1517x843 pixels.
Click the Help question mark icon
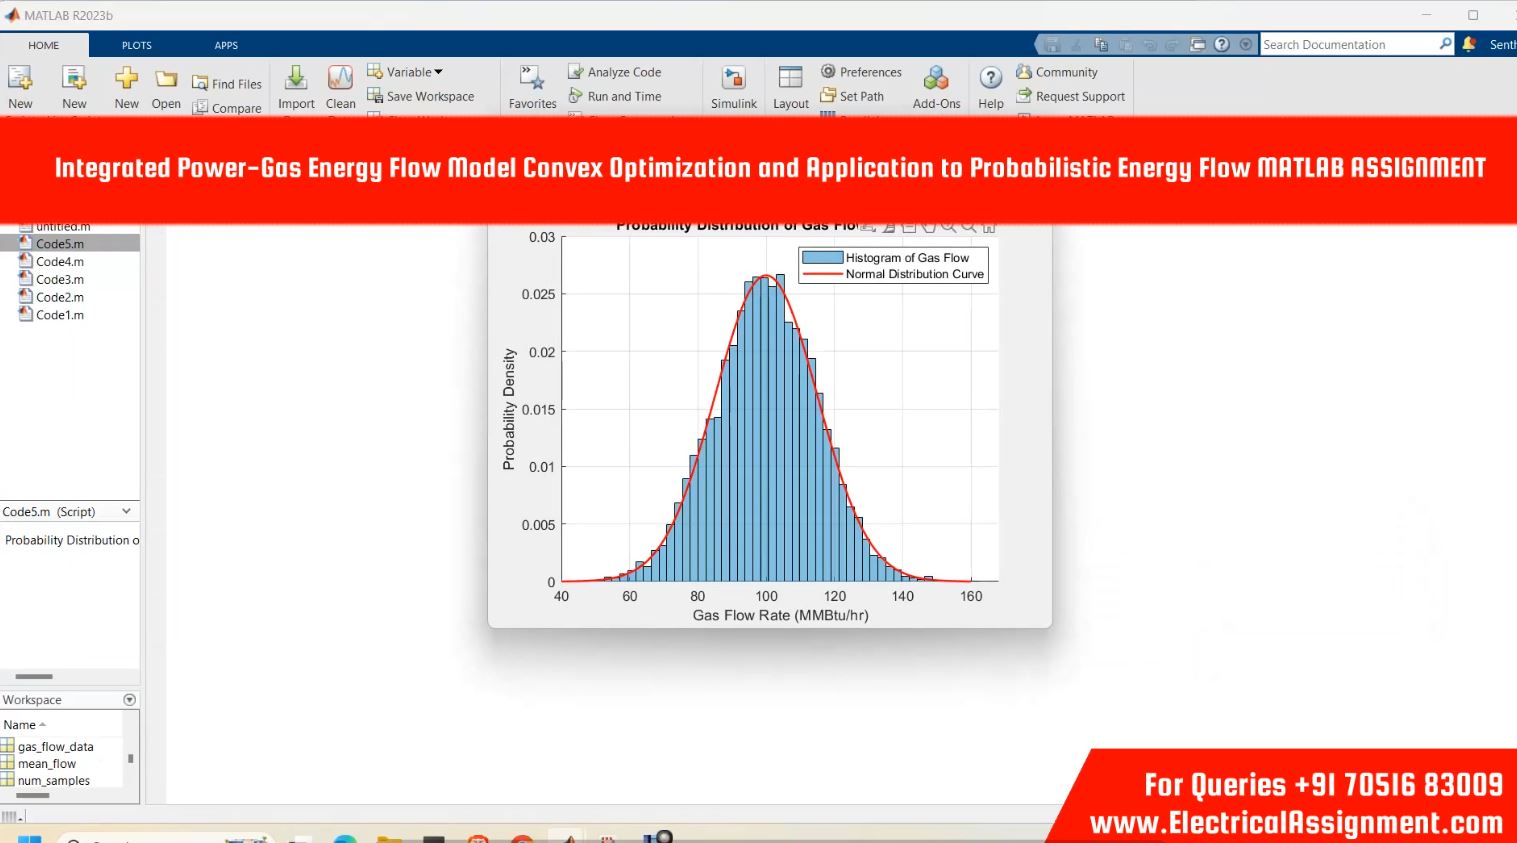coord(990,79)
